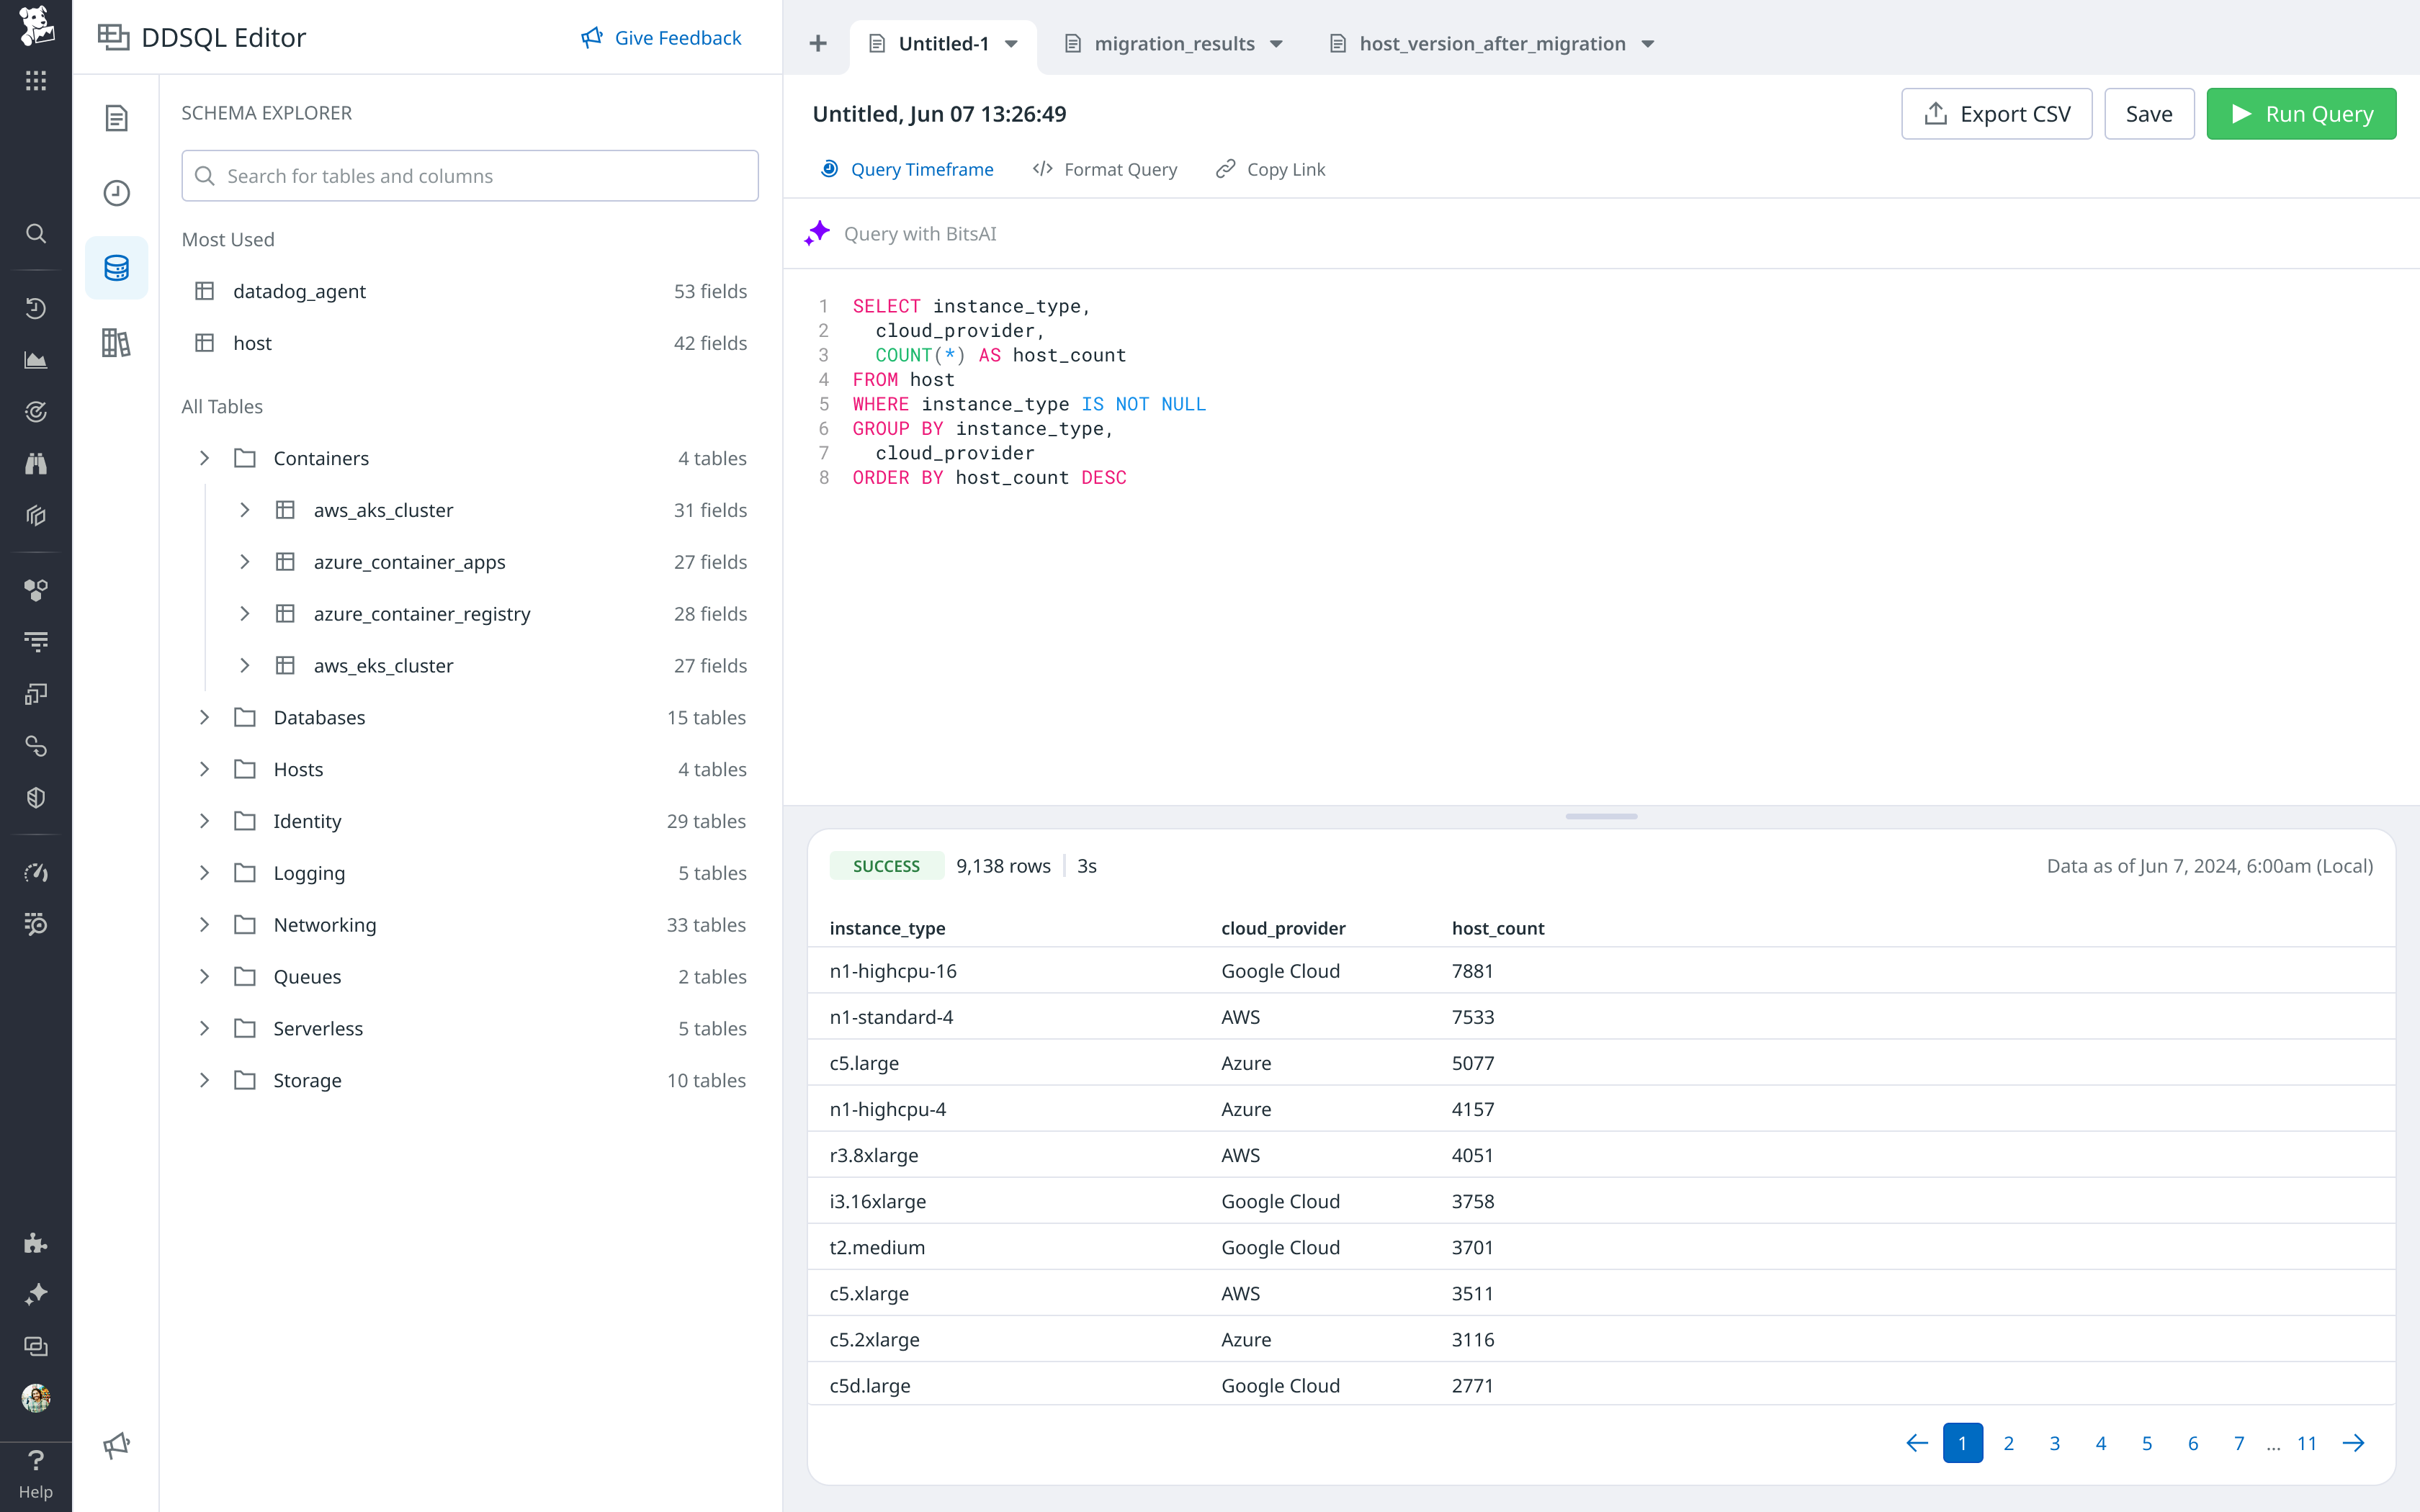Select the database schema icon in the panel
The width and height of the screenshot is (2420, 1512).
[116, 267]
